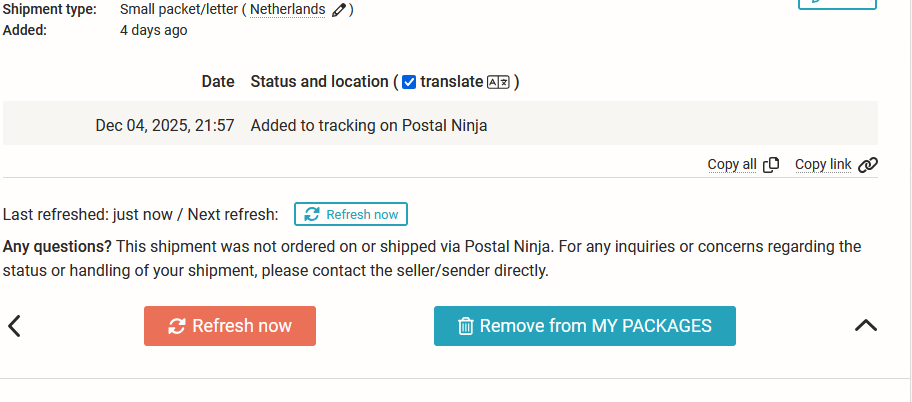Click the 'Copy link' text link
The width and height of the screenshot is (912, 402).
coord(823,165)
